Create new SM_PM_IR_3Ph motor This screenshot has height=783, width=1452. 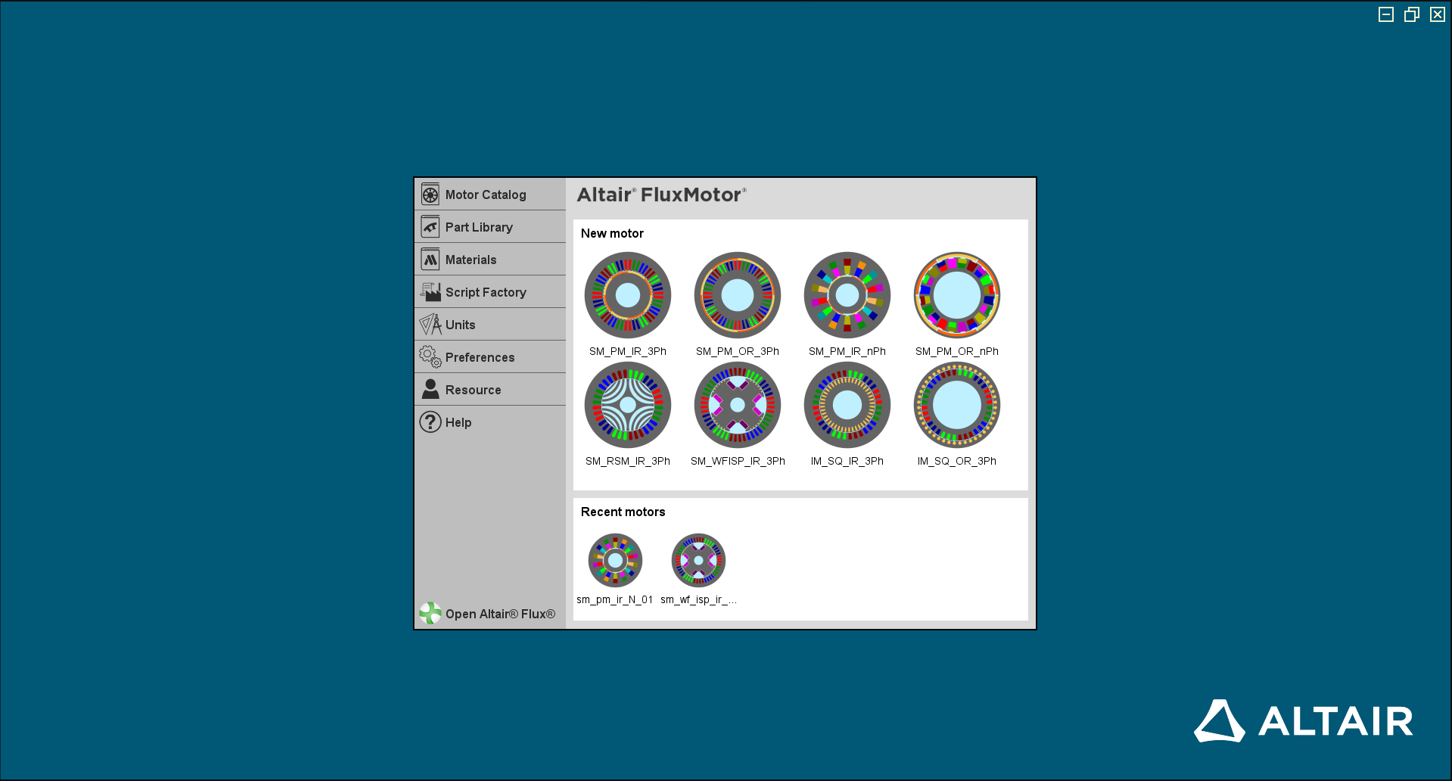pos(627,296)
